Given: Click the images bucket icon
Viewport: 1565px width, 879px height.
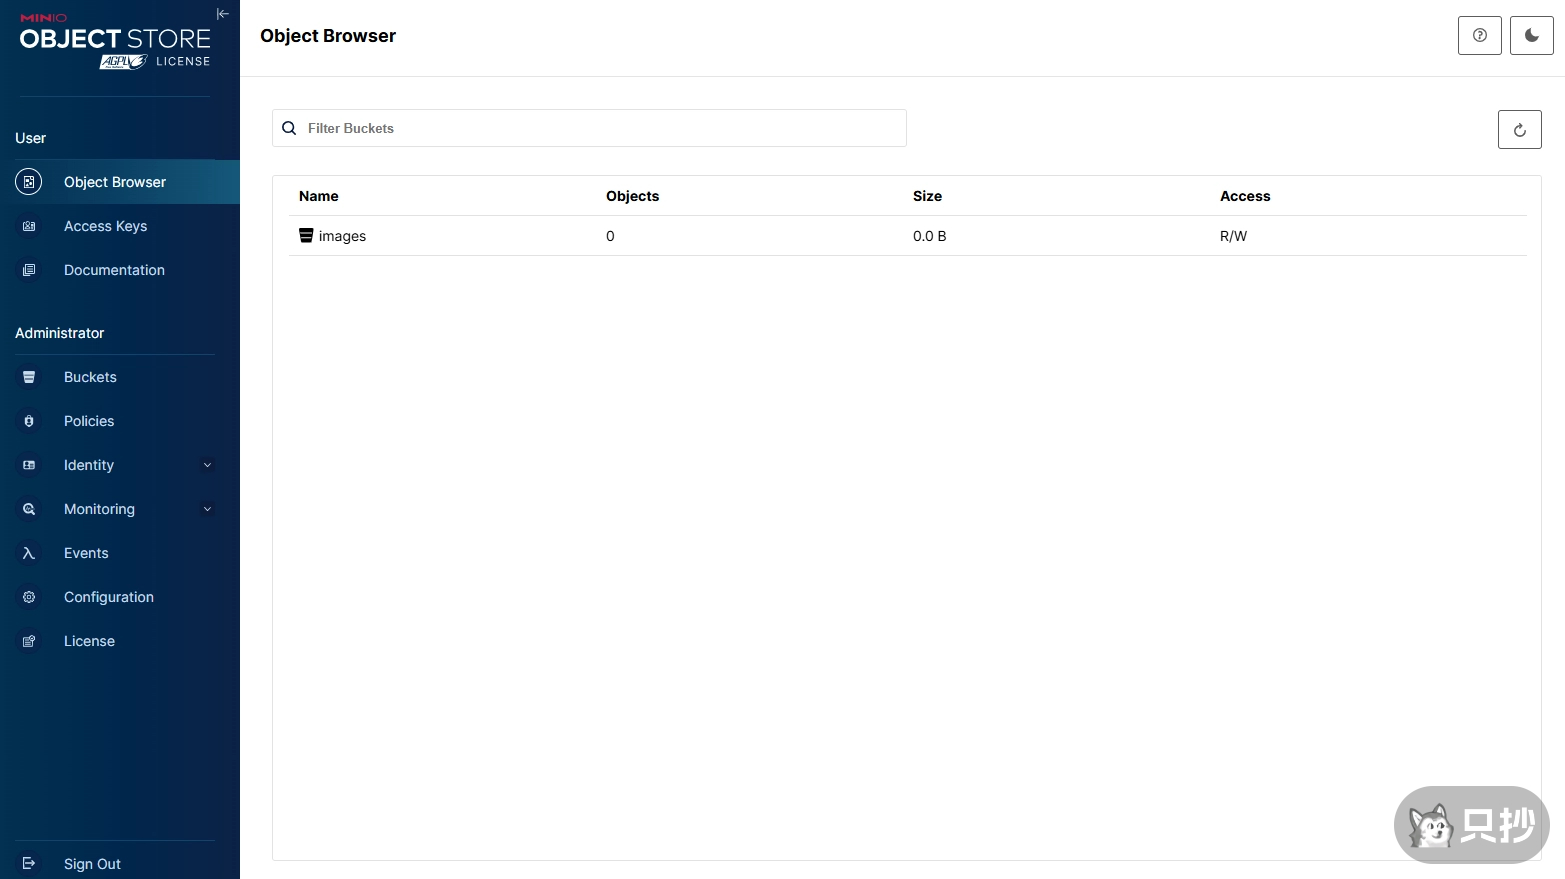Looking at the screenshot, I should (x=306, y=236).
